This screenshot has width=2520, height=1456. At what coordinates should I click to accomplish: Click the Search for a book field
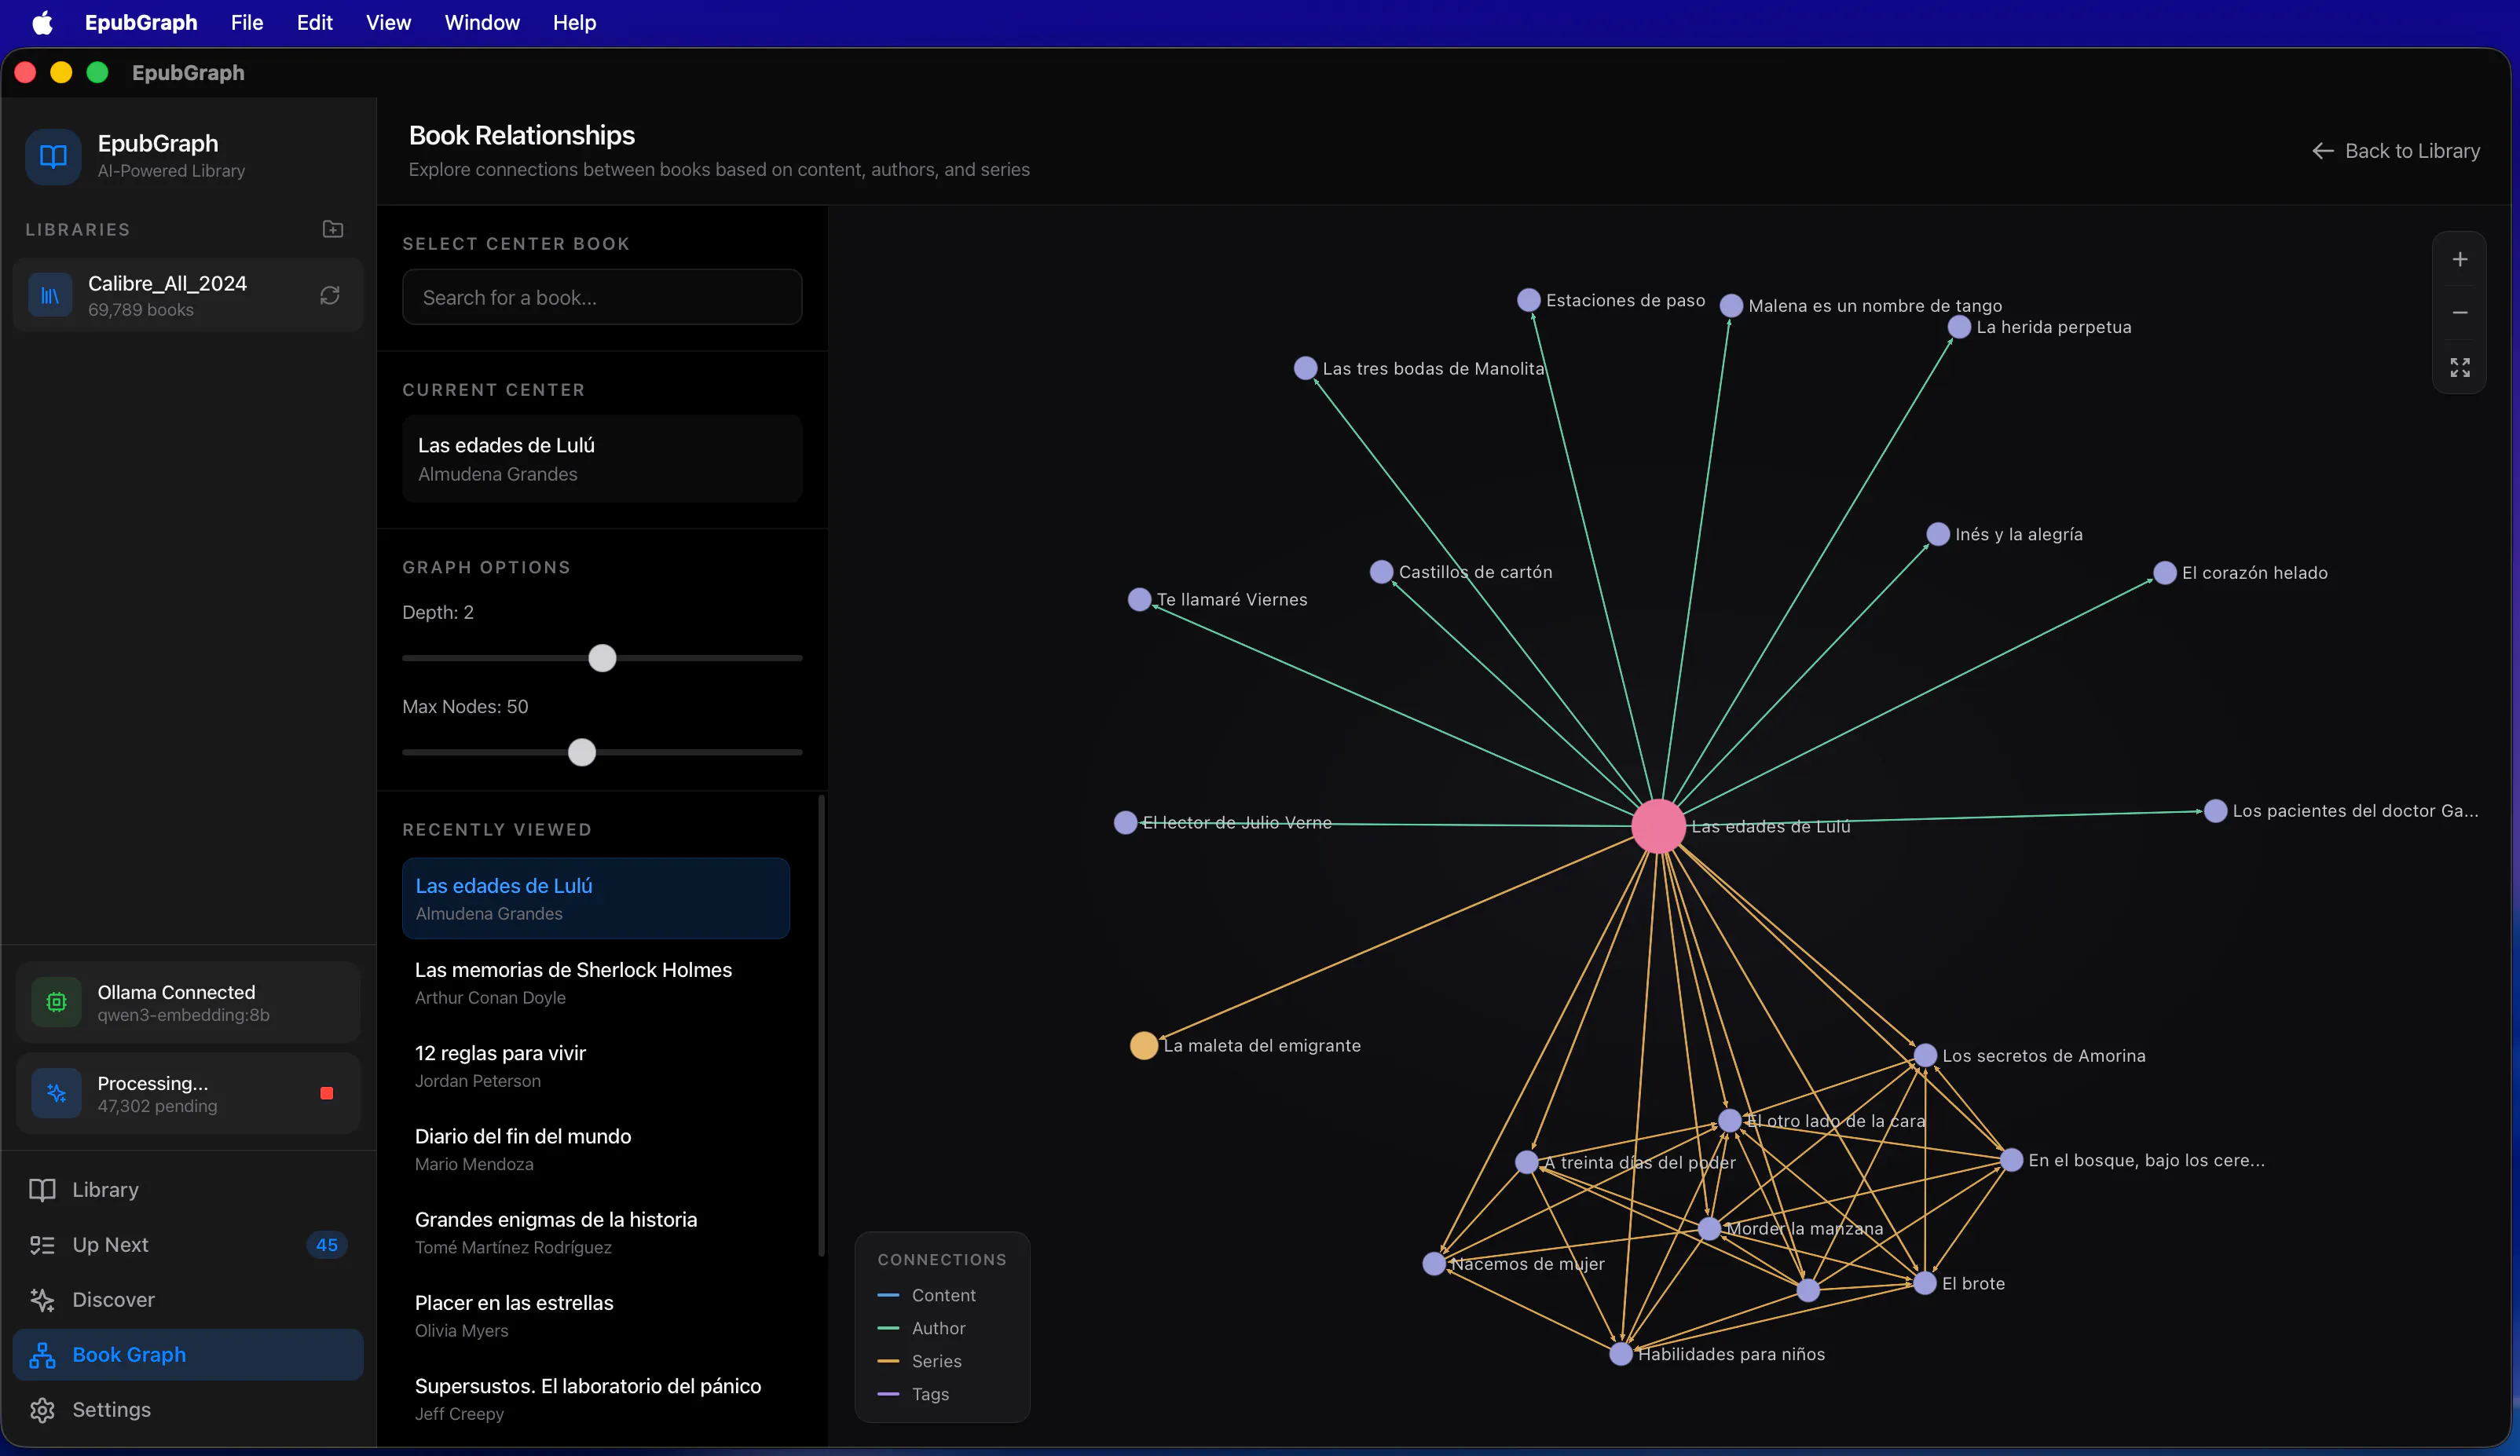(602, 297)
